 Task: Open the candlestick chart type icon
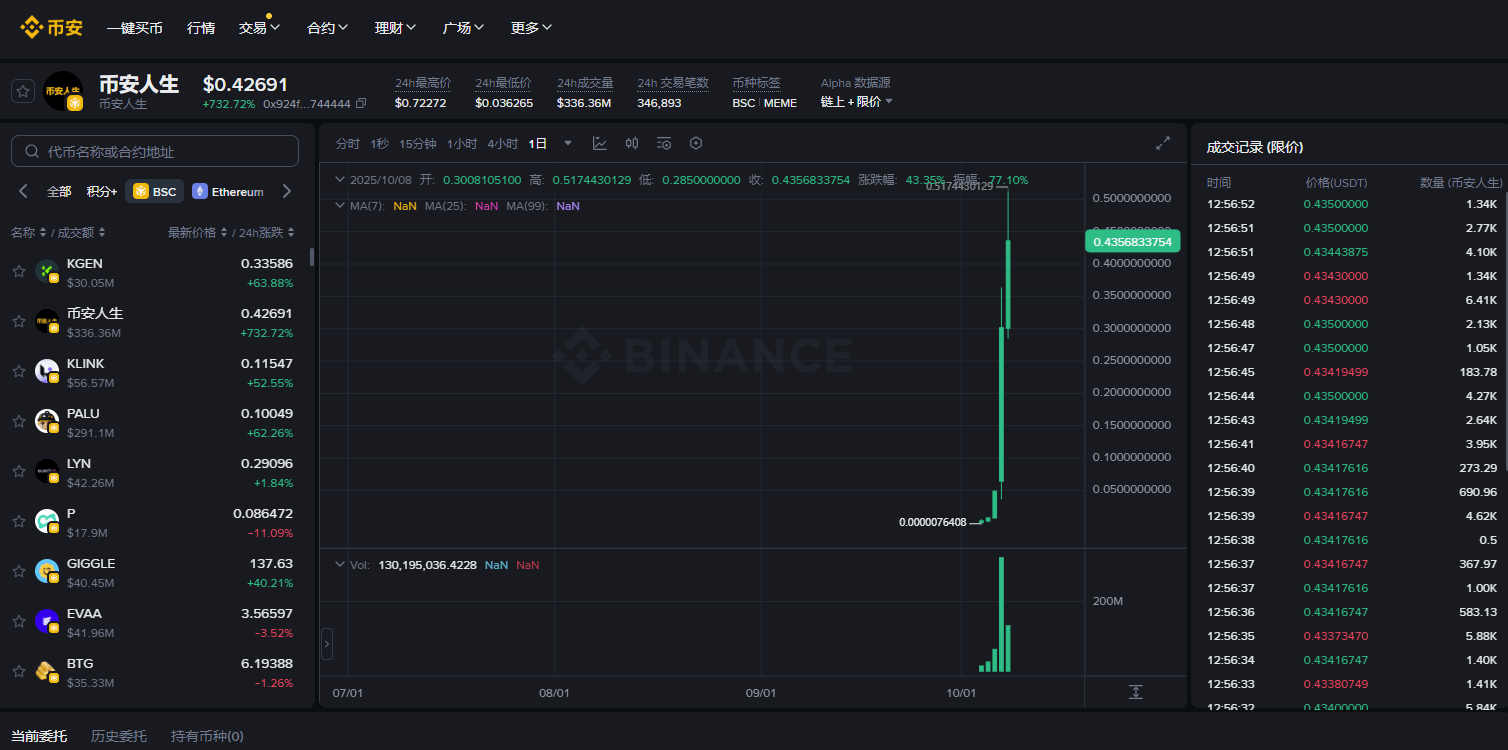632,143
